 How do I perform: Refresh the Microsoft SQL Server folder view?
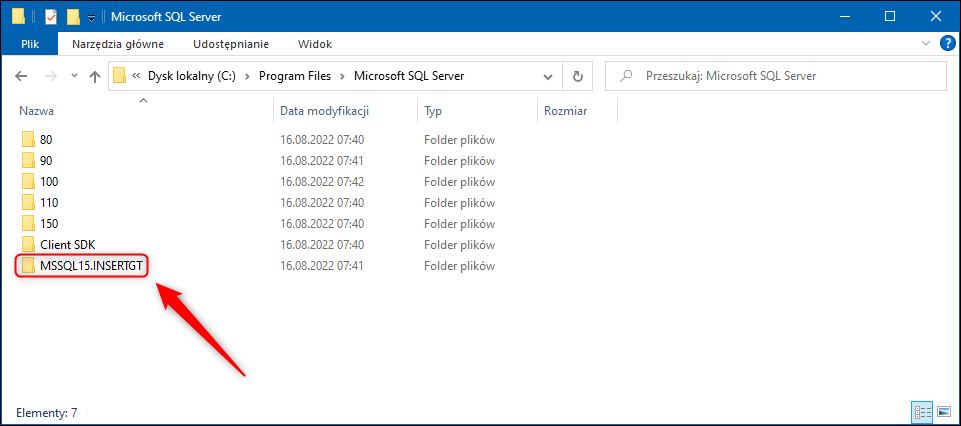pyautogui.click(x=577, y=76)
